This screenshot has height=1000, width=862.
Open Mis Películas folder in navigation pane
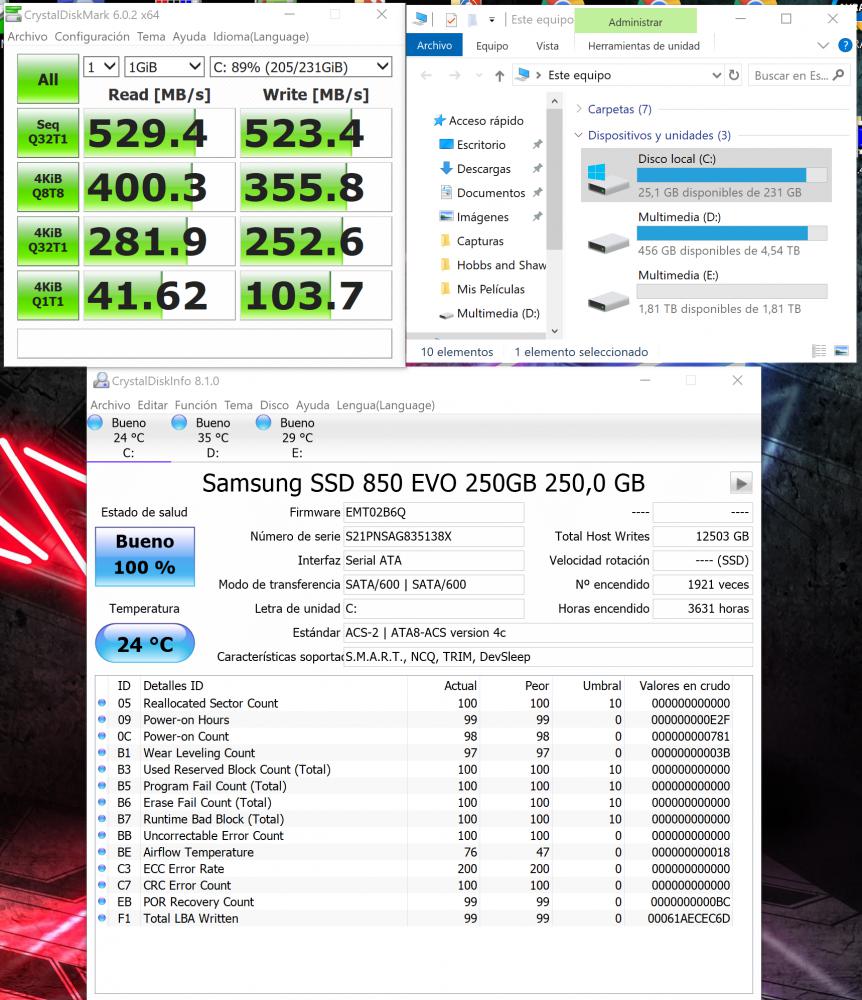(482, 289)
